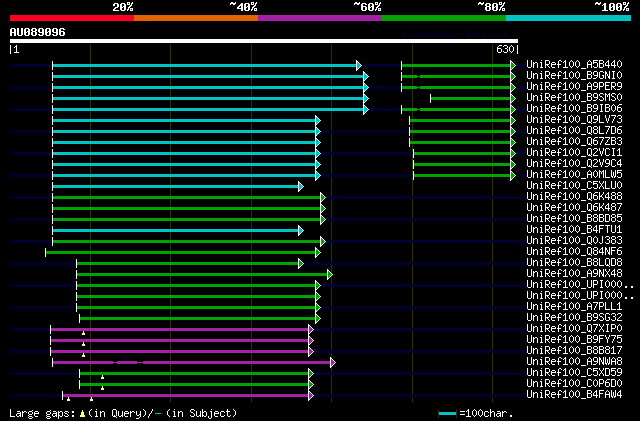Click the query end position label 630
The height and width of the screenshot is (421, 640).
pyautogui.click(x=505, y=49)
